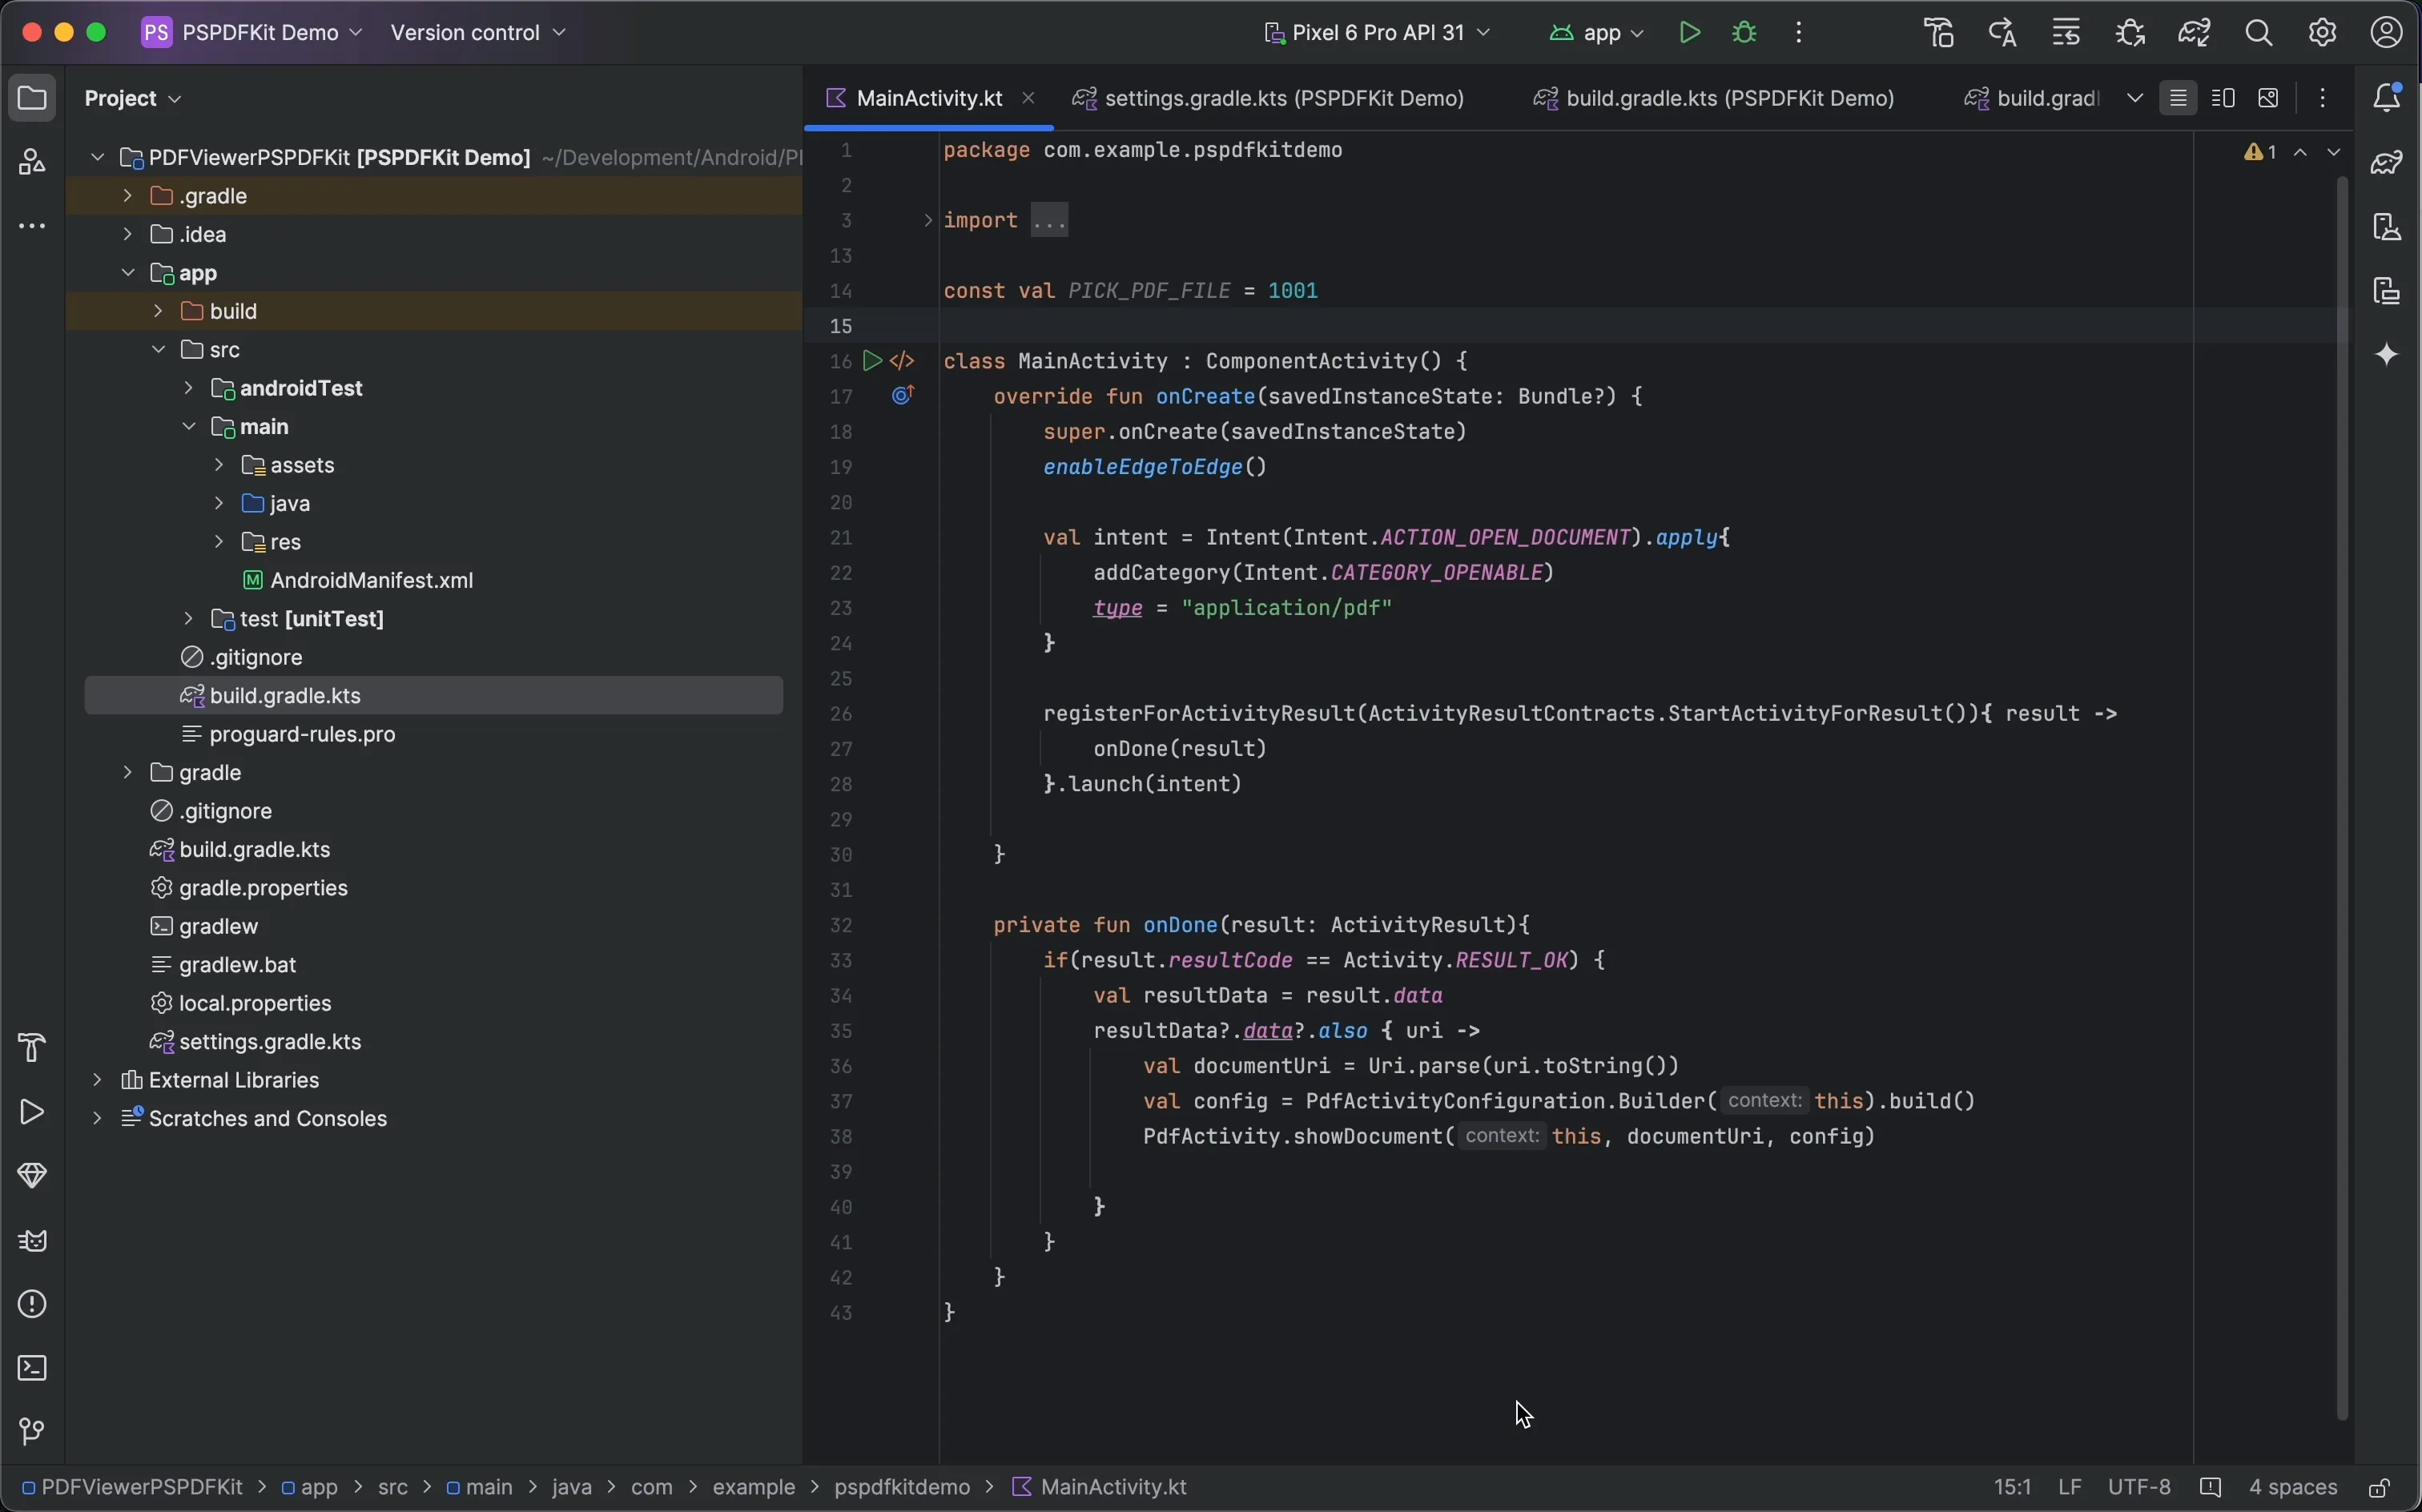The height and width of the screenshot is (1512, 2422).
Task: Run the app on Pixel 6 Pro emulator
Action: (1688, 31)
